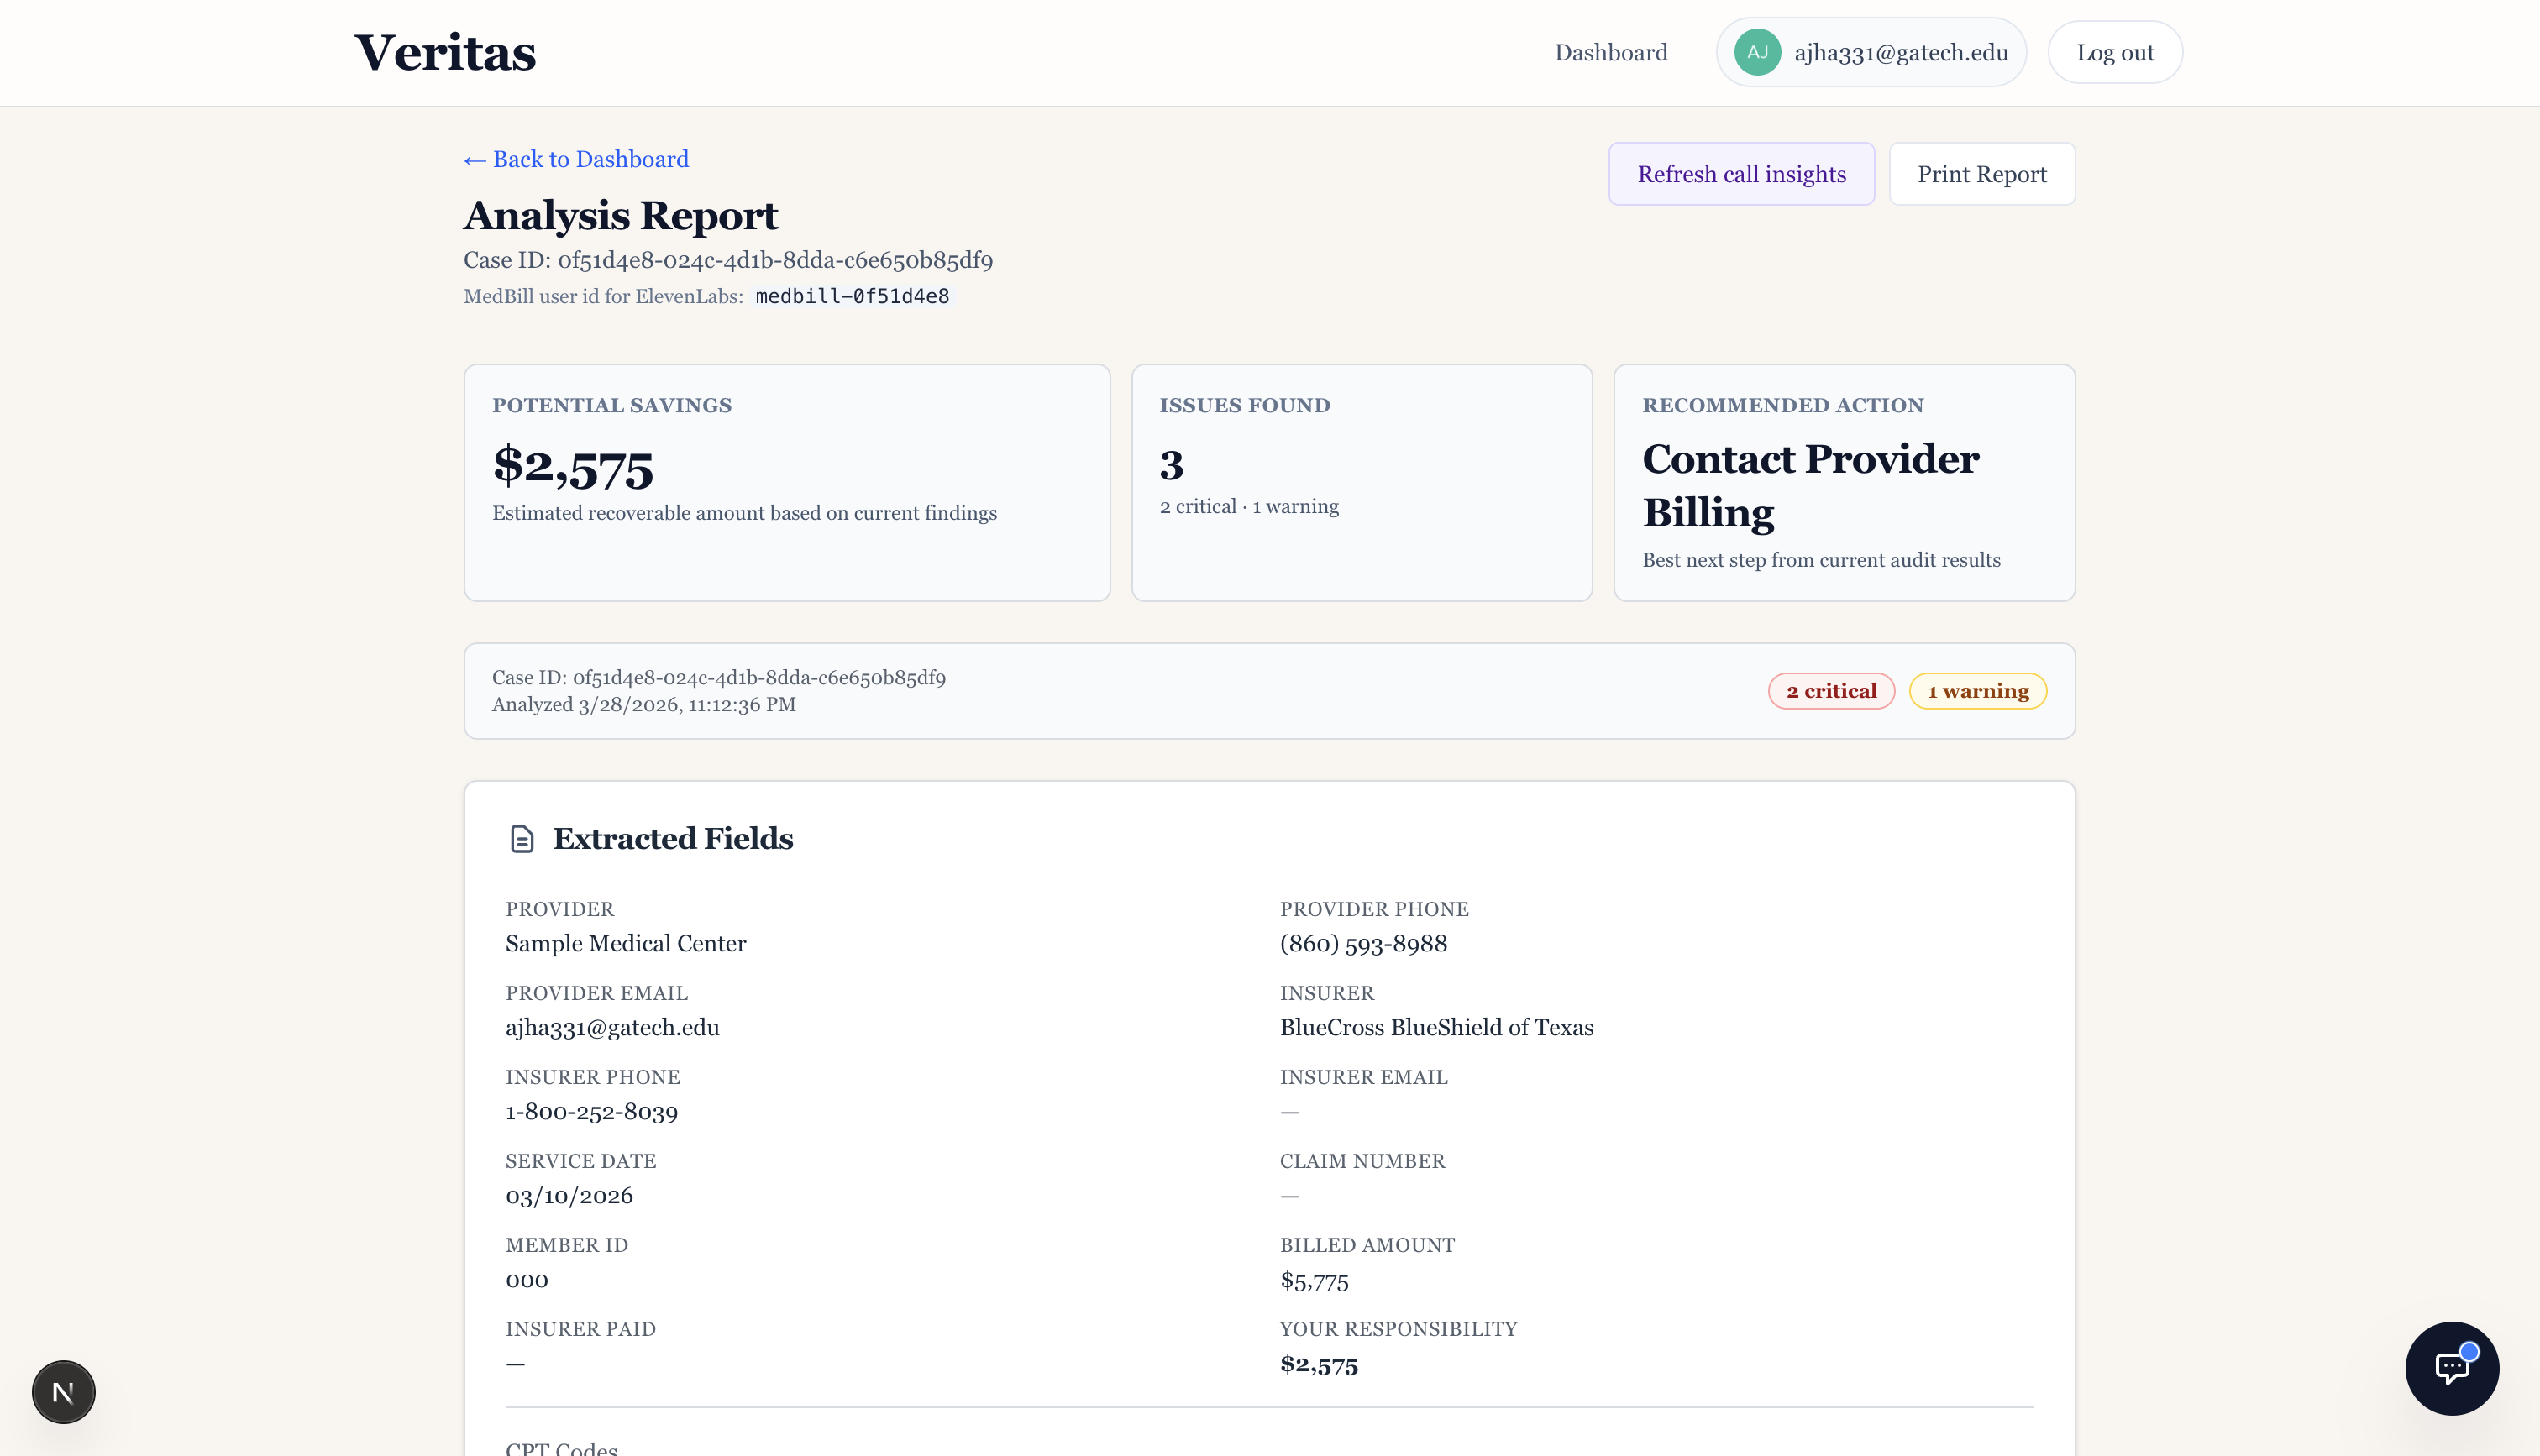Click the Potential Savings $2,575 card

(786, 482)
